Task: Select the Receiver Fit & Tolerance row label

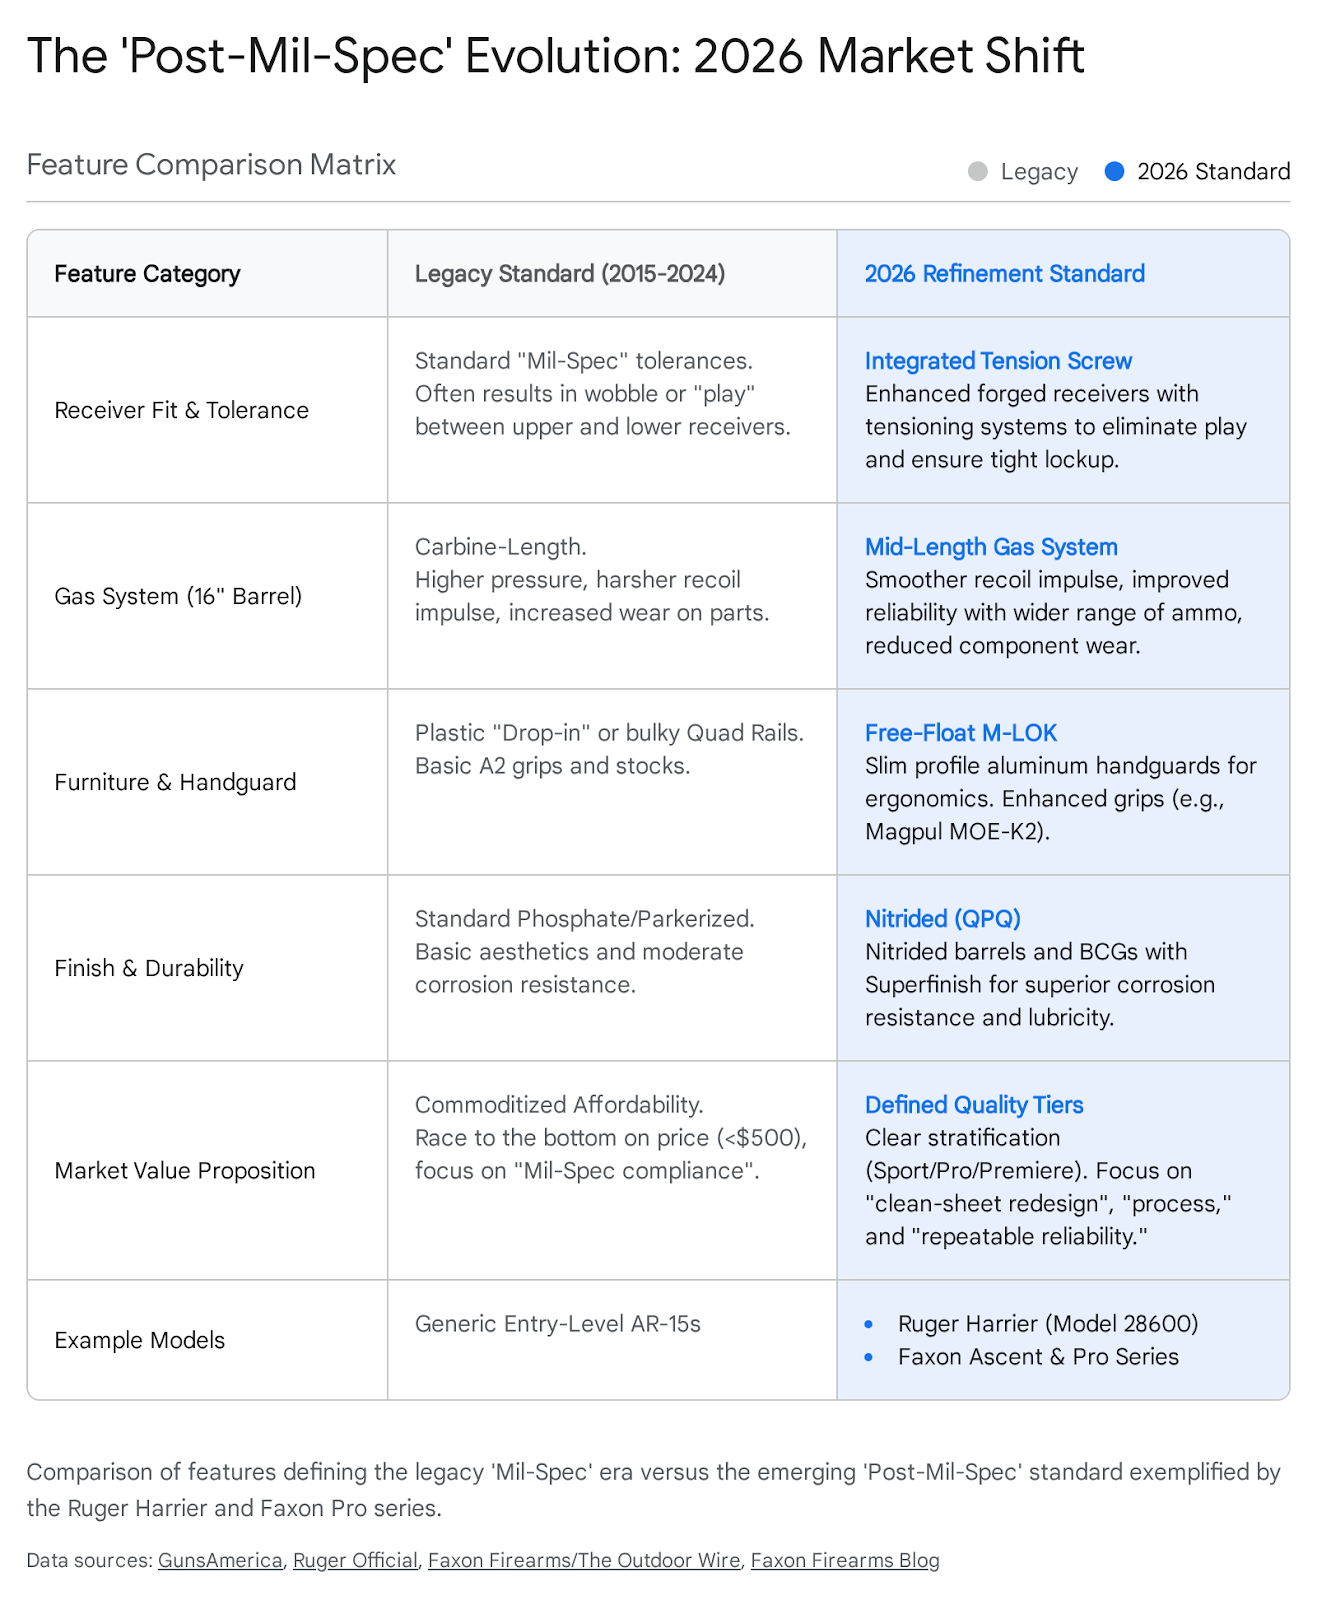Action: tap(181, 410)
